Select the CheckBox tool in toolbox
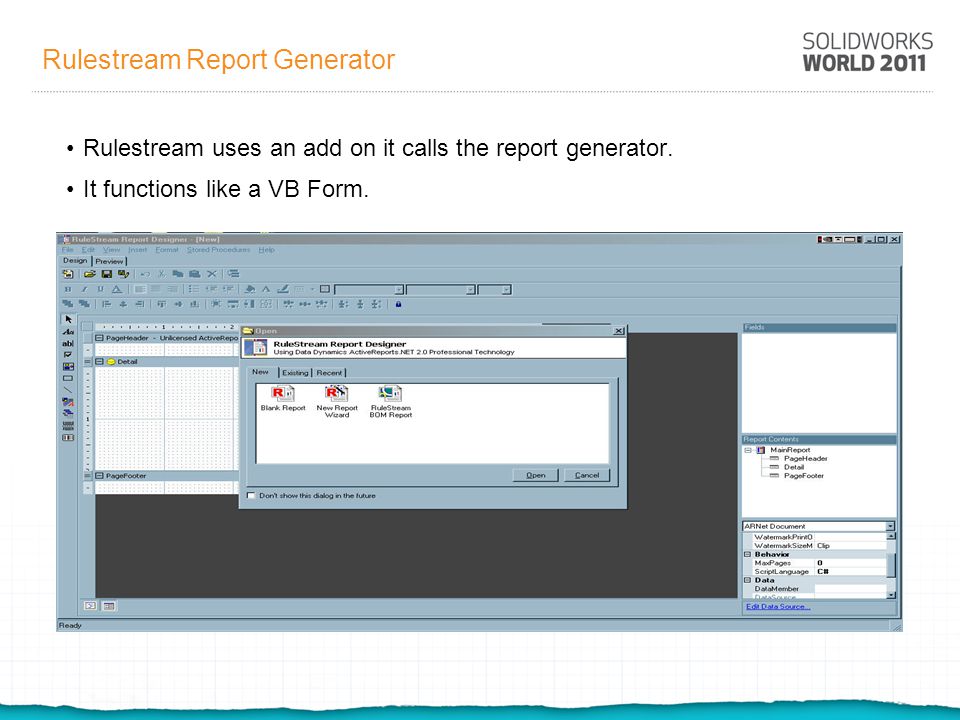 pos(68,355)
